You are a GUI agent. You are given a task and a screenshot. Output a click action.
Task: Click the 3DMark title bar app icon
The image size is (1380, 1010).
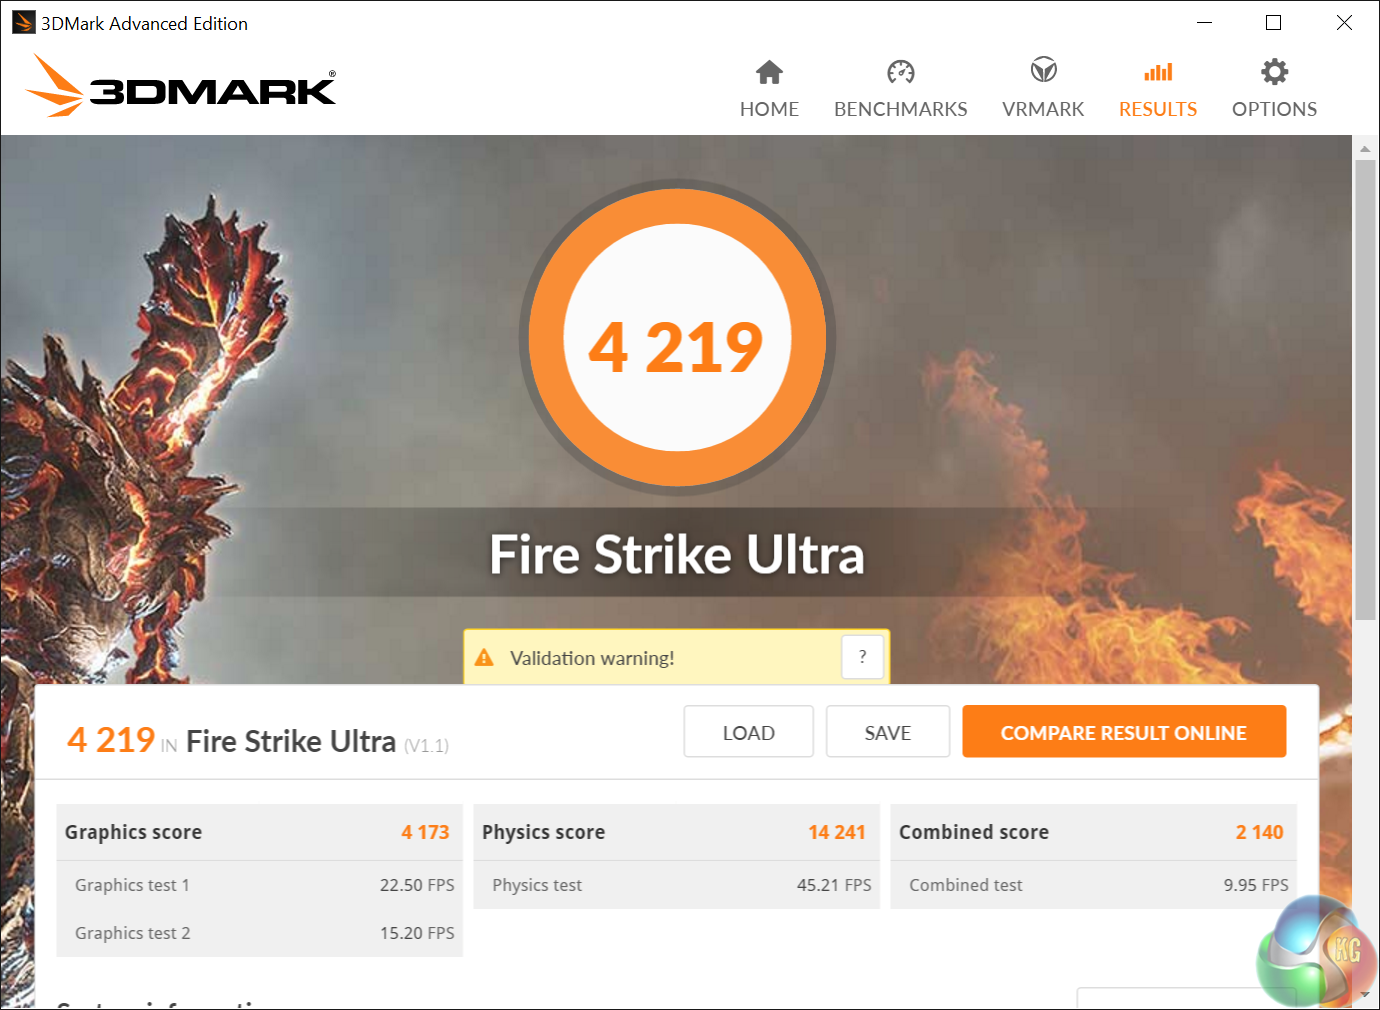tap(23, 22)
